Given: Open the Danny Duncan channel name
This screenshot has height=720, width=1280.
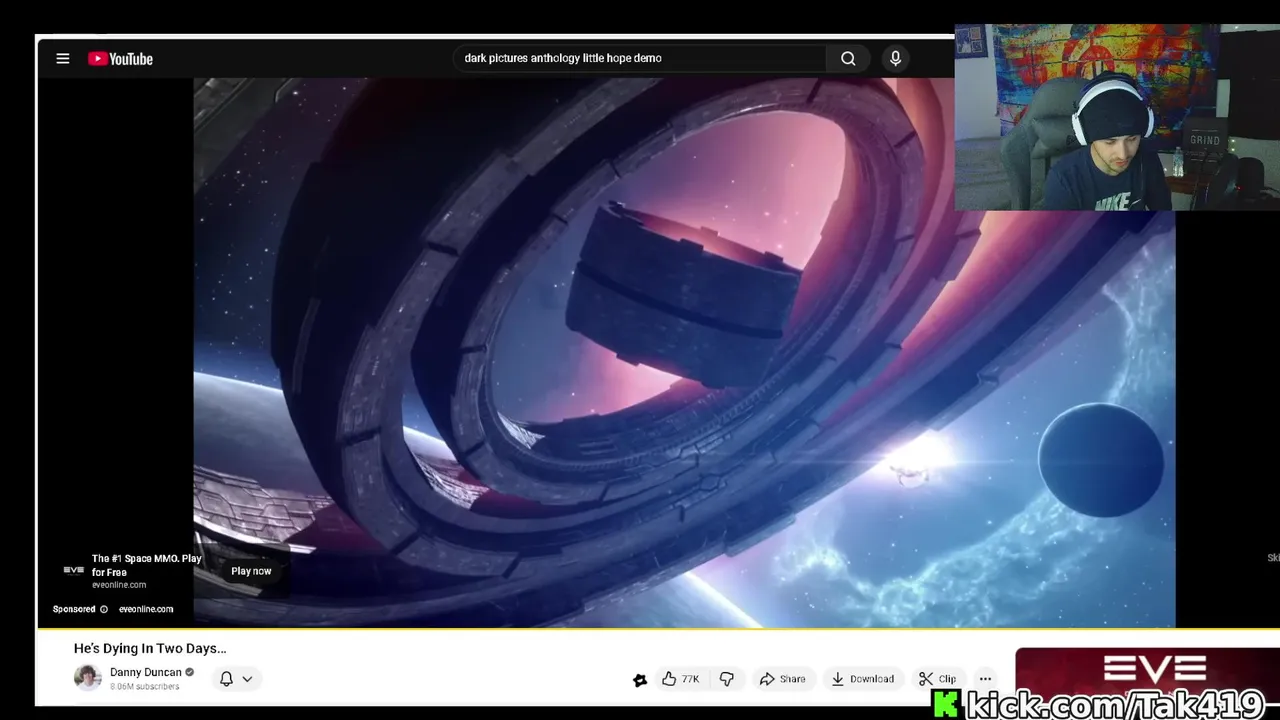Looking at the screenshot, I should tap(145, 672).
